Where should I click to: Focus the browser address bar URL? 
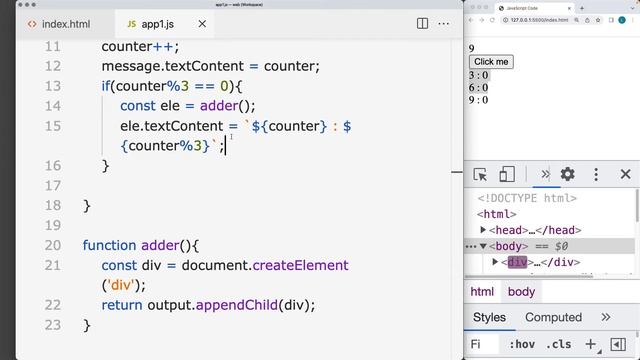[539, 20]
